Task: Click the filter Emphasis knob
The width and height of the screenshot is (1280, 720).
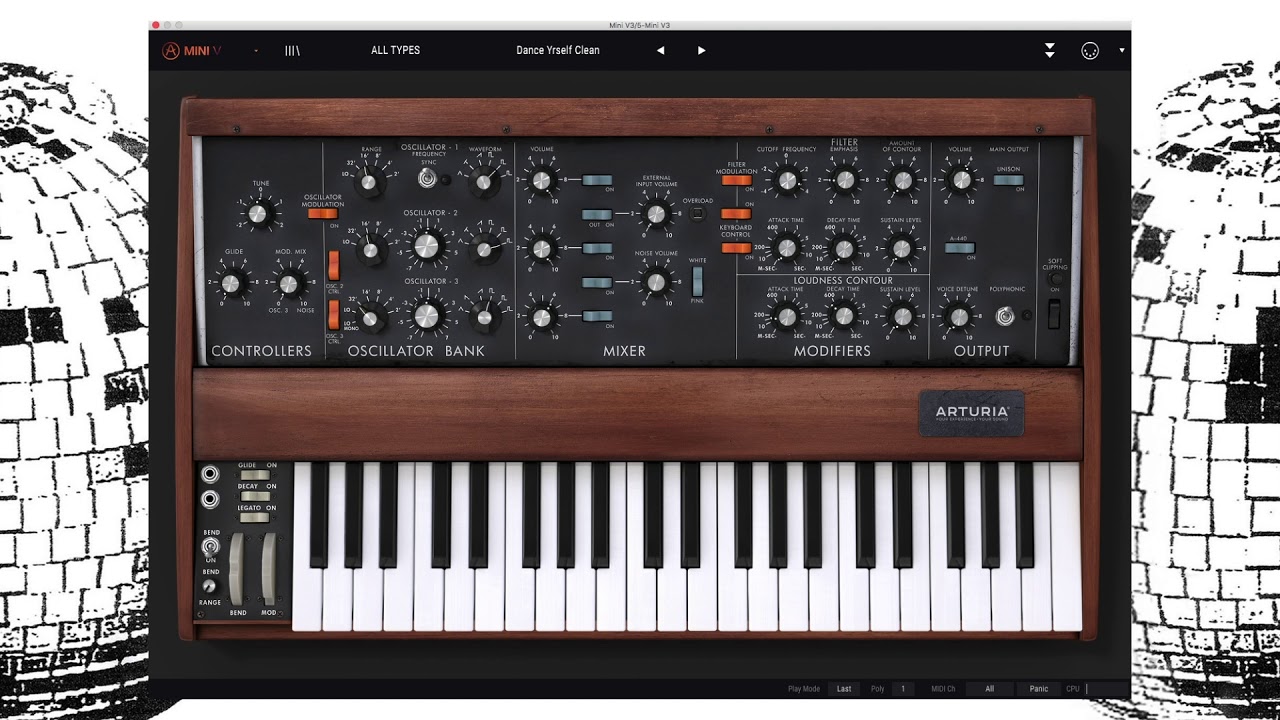Action: pyautogui.click(x=845, y=181)
